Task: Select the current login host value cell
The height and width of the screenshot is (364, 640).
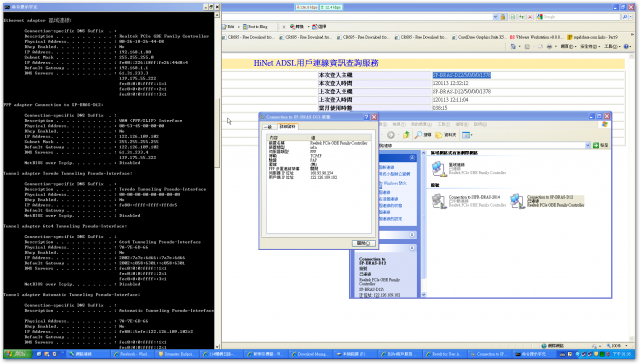Action: [x=462, y=75]
